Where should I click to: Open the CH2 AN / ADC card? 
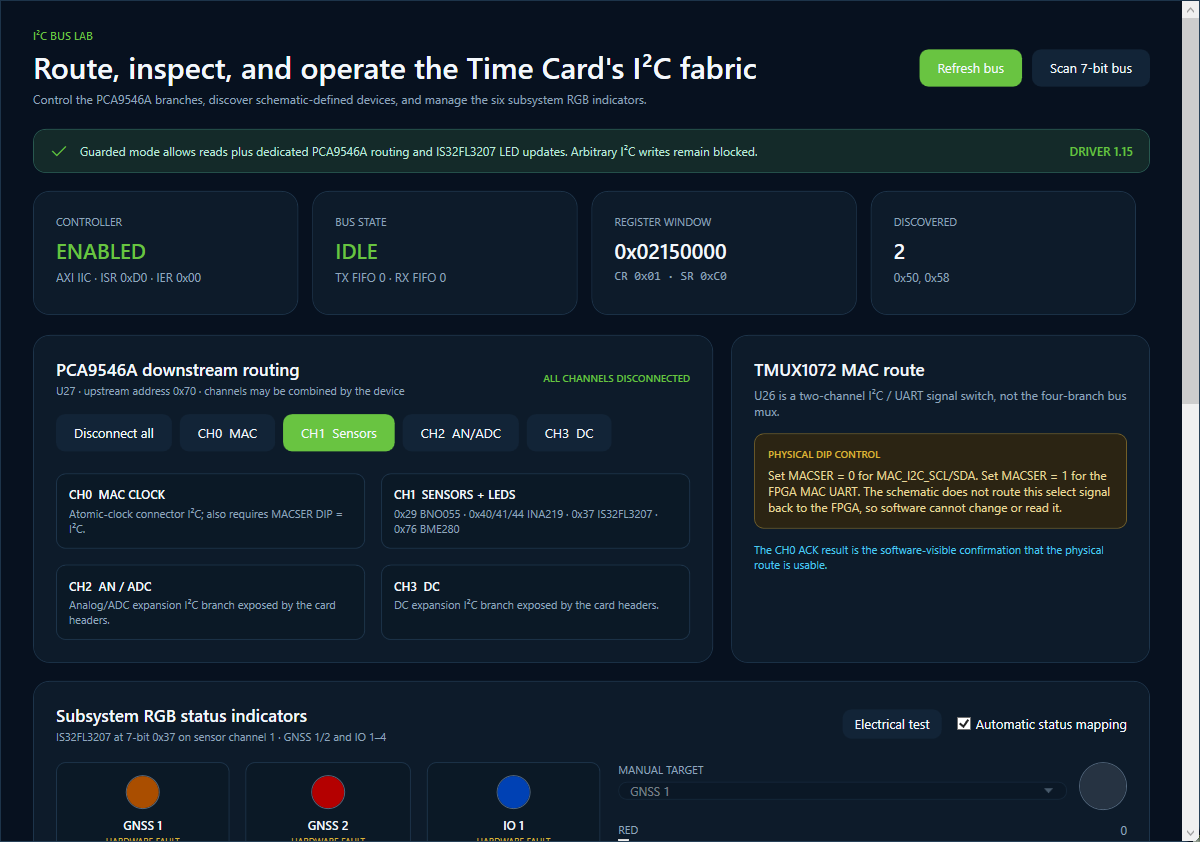(x=210, y=602)
